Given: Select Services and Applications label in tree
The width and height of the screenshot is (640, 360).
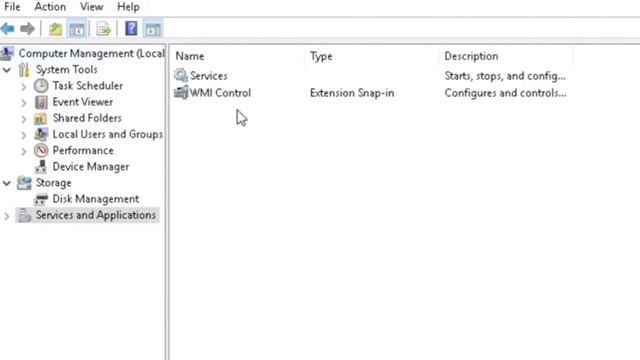Looking at the screenshot, I should (96, 215).
